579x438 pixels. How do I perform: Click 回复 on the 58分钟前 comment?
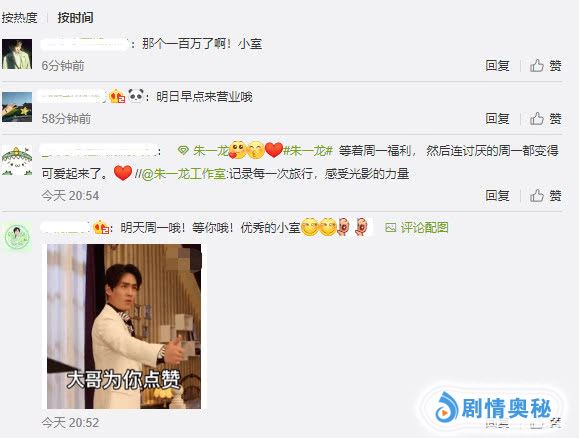click(x=497, y=119)
